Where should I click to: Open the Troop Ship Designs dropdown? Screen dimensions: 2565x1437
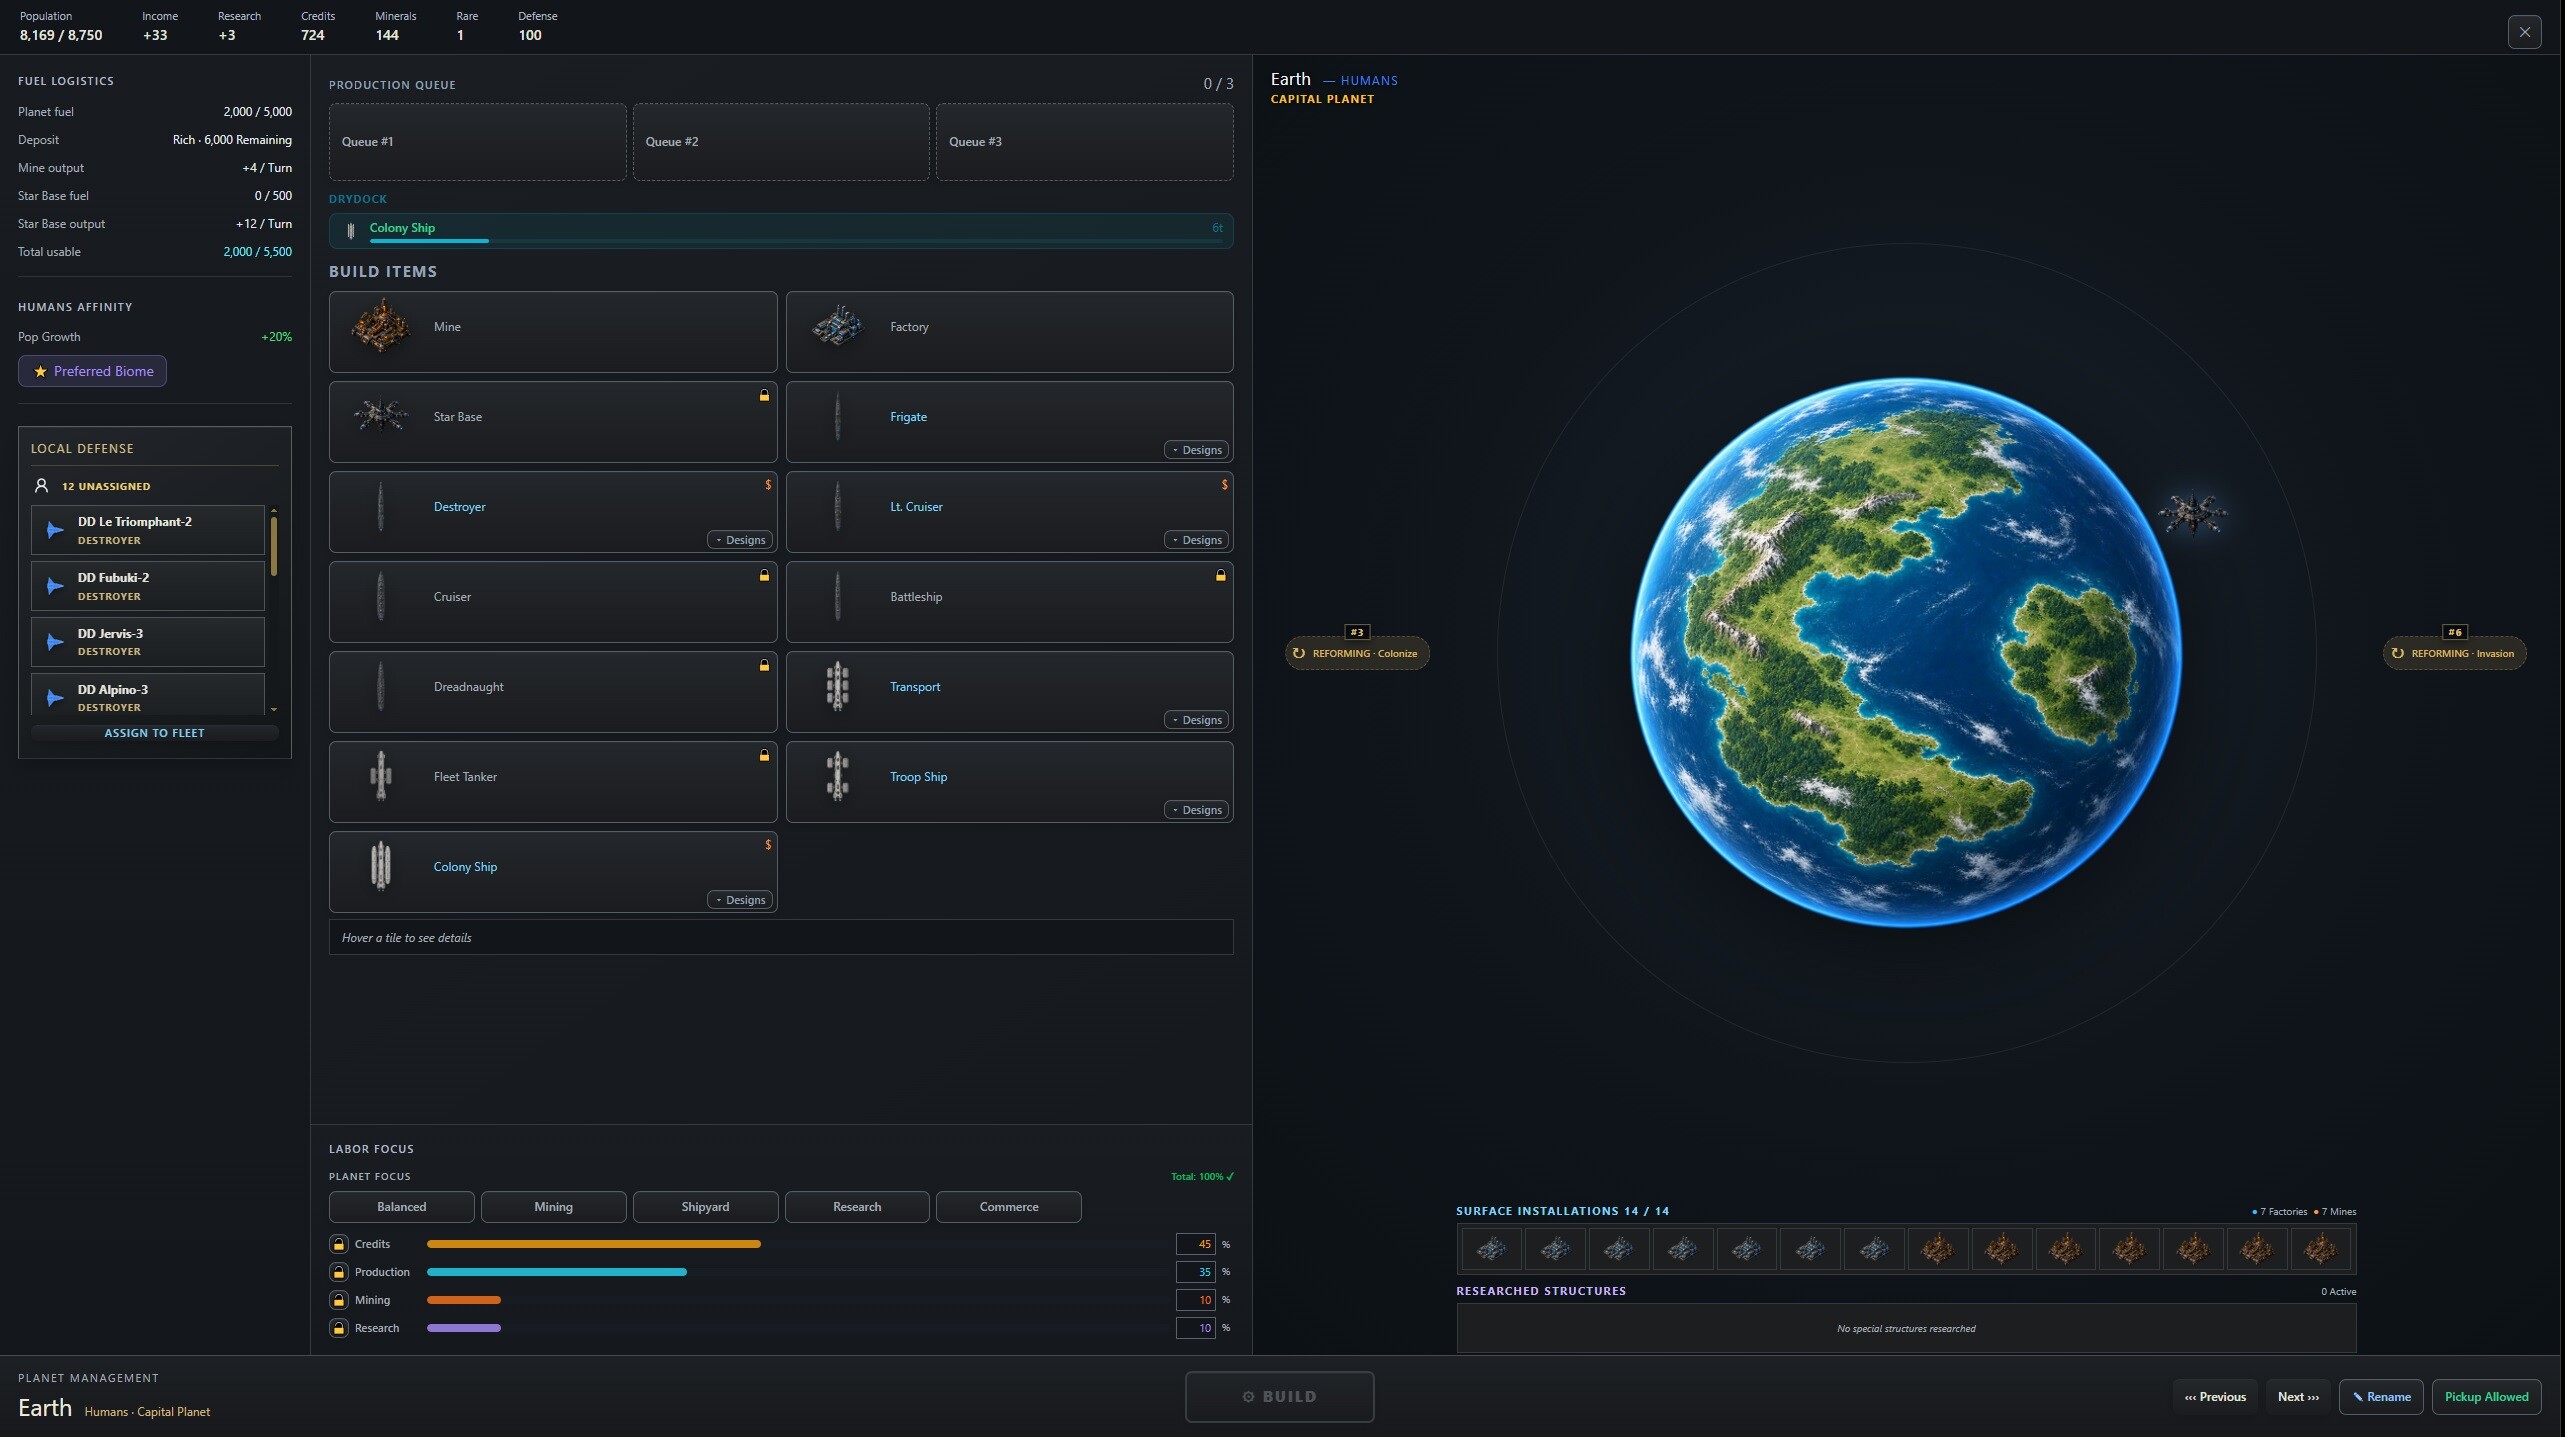1197,810
